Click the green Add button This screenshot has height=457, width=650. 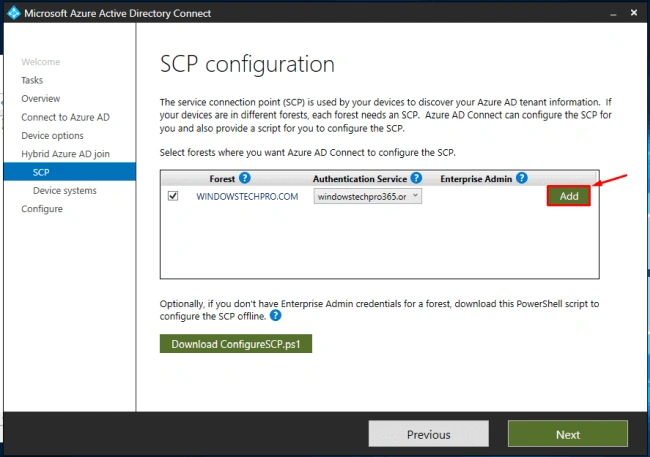569,196
